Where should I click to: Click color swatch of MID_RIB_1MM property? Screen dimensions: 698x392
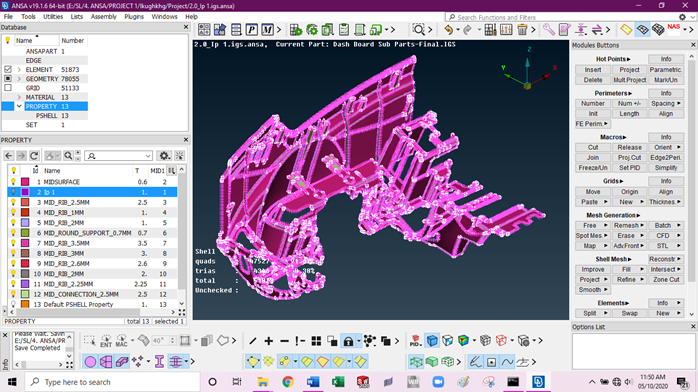click(25, 212)
